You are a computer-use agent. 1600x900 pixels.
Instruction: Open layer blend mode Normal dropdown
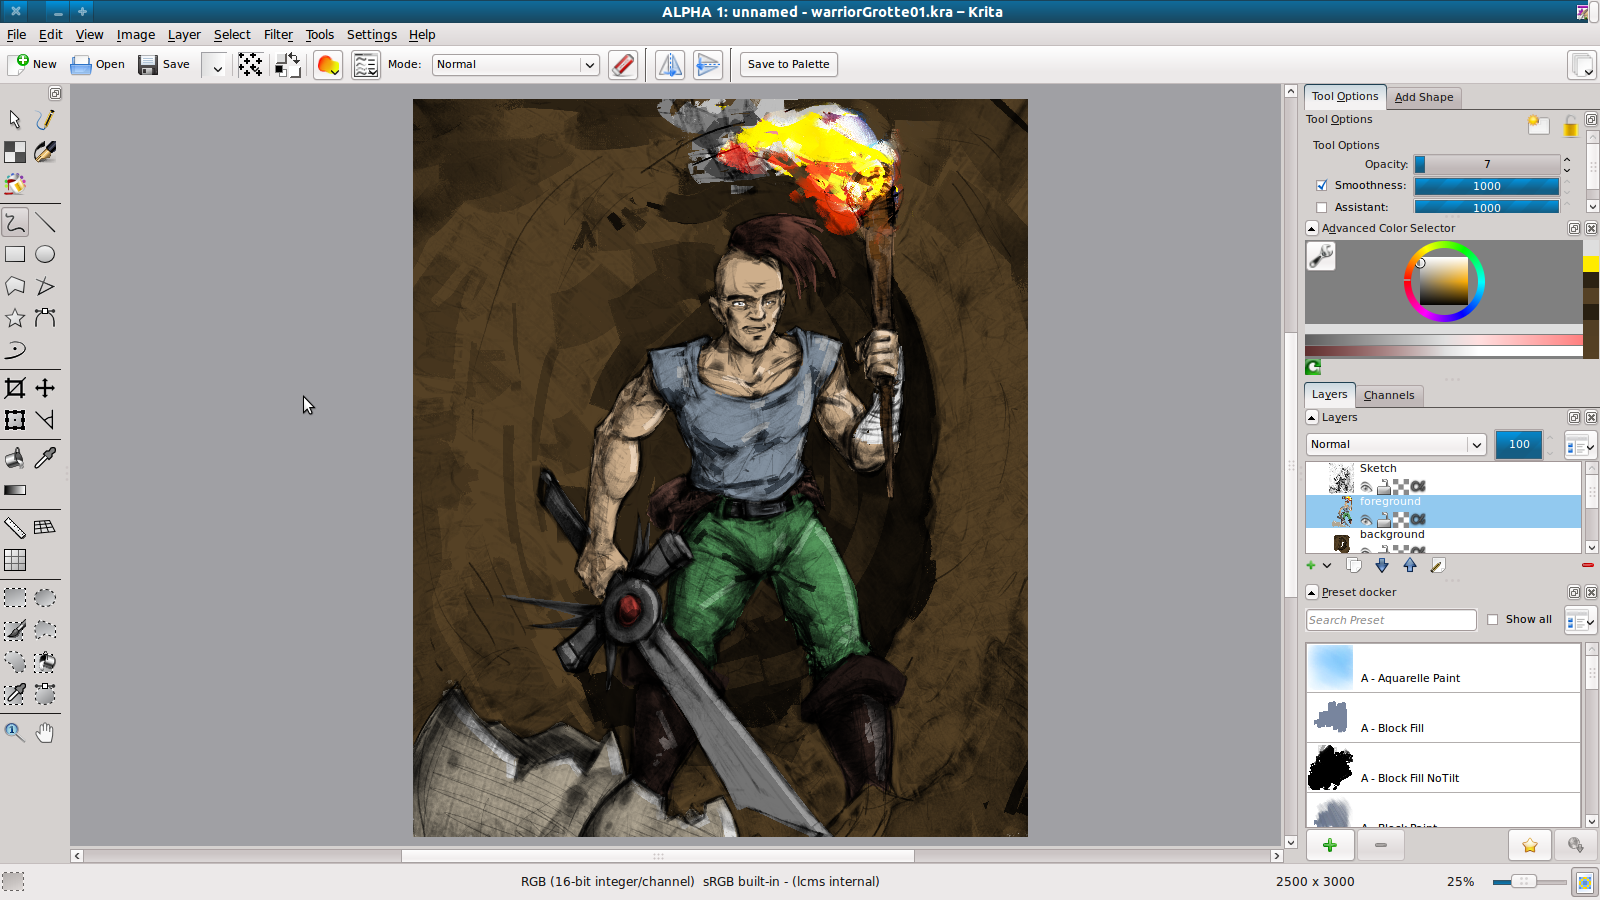[1397, 445]
